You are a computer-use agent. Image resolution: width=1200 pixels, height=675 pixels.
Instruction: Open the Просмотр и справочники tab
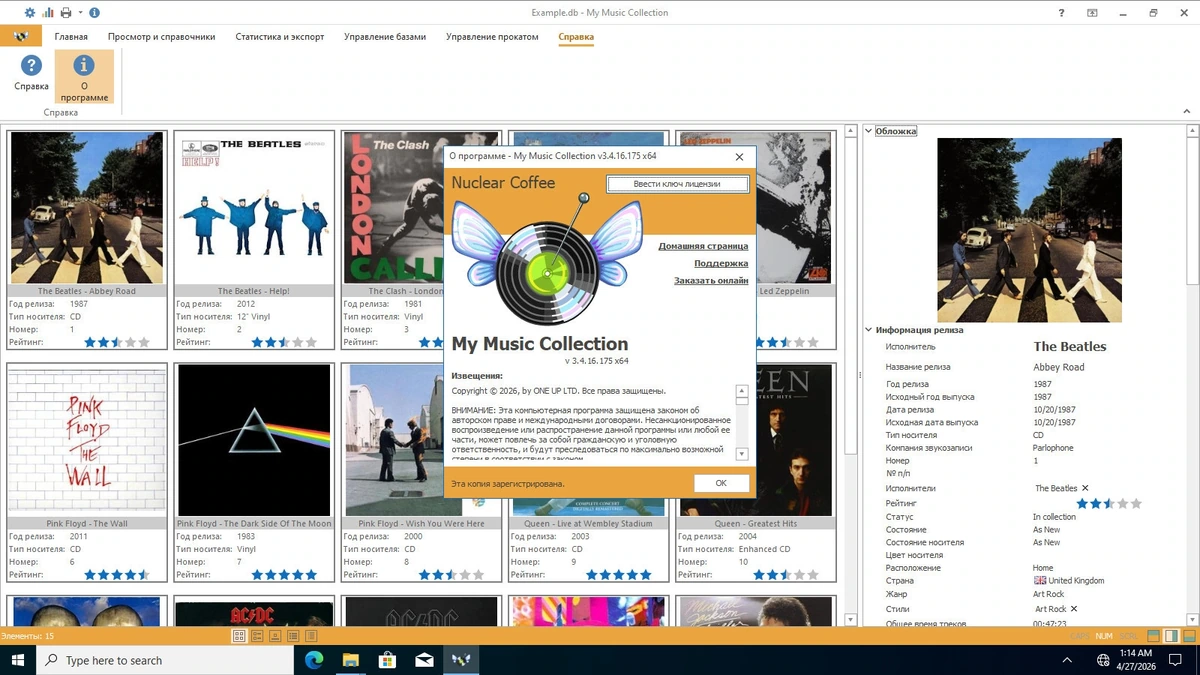161,37
